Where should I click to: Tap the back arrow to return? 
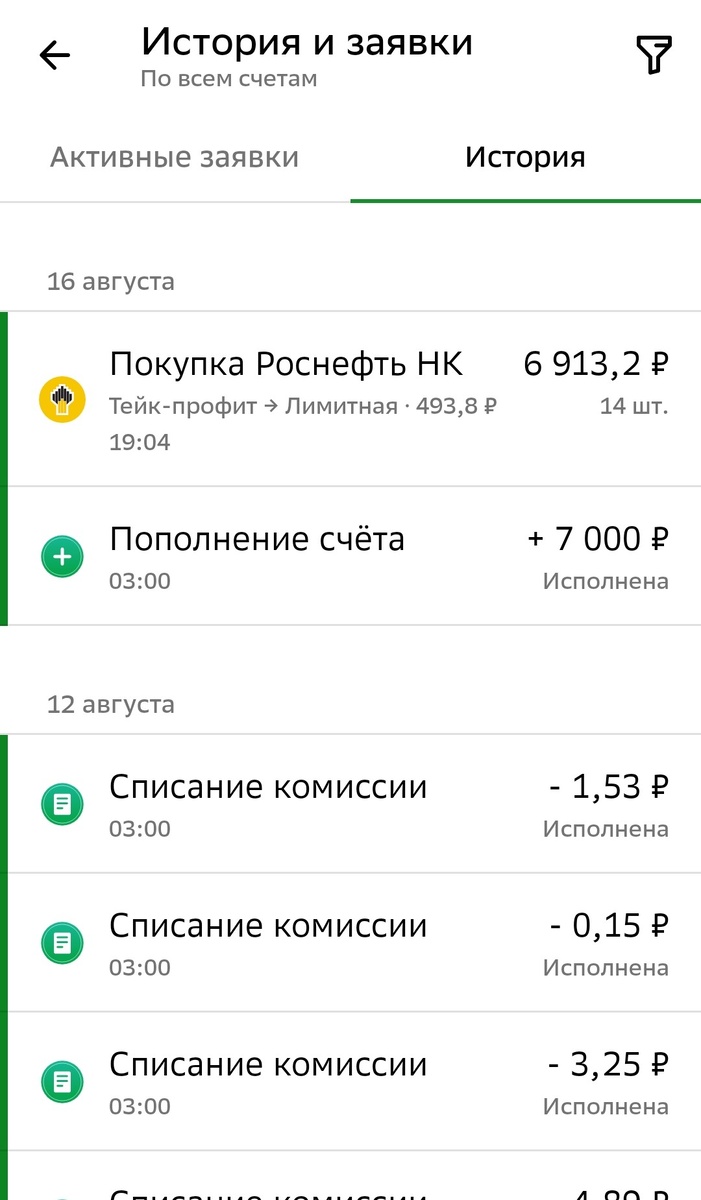(55, 55)
